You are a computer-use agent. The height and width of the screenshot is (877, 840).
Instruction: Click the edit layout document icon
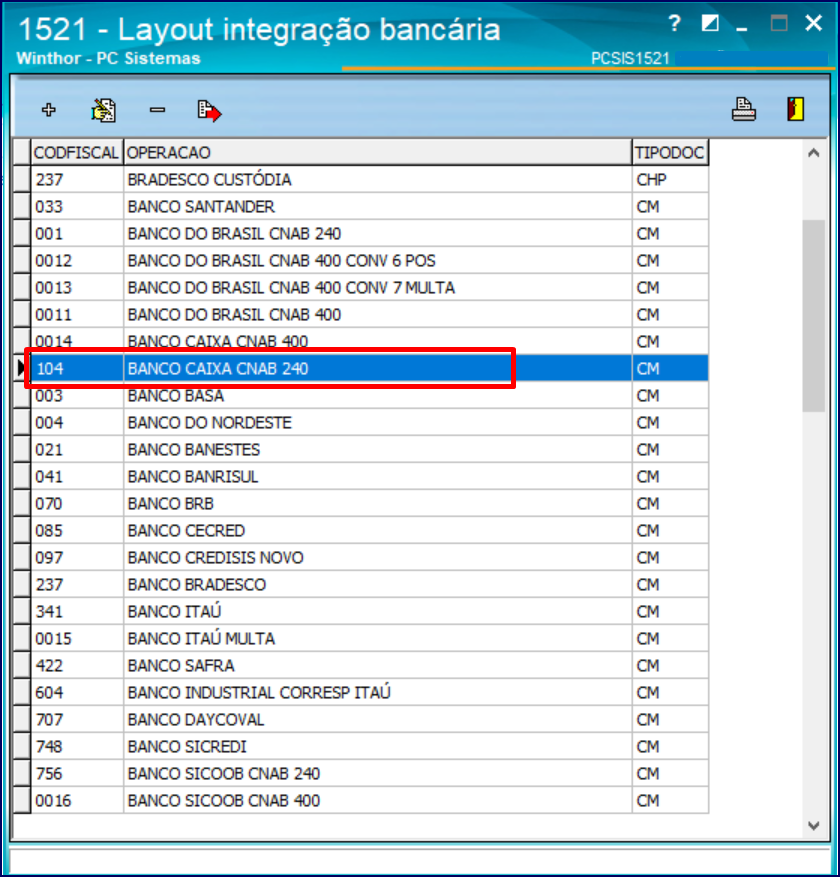pyautogui.click(x=103, y=110)
